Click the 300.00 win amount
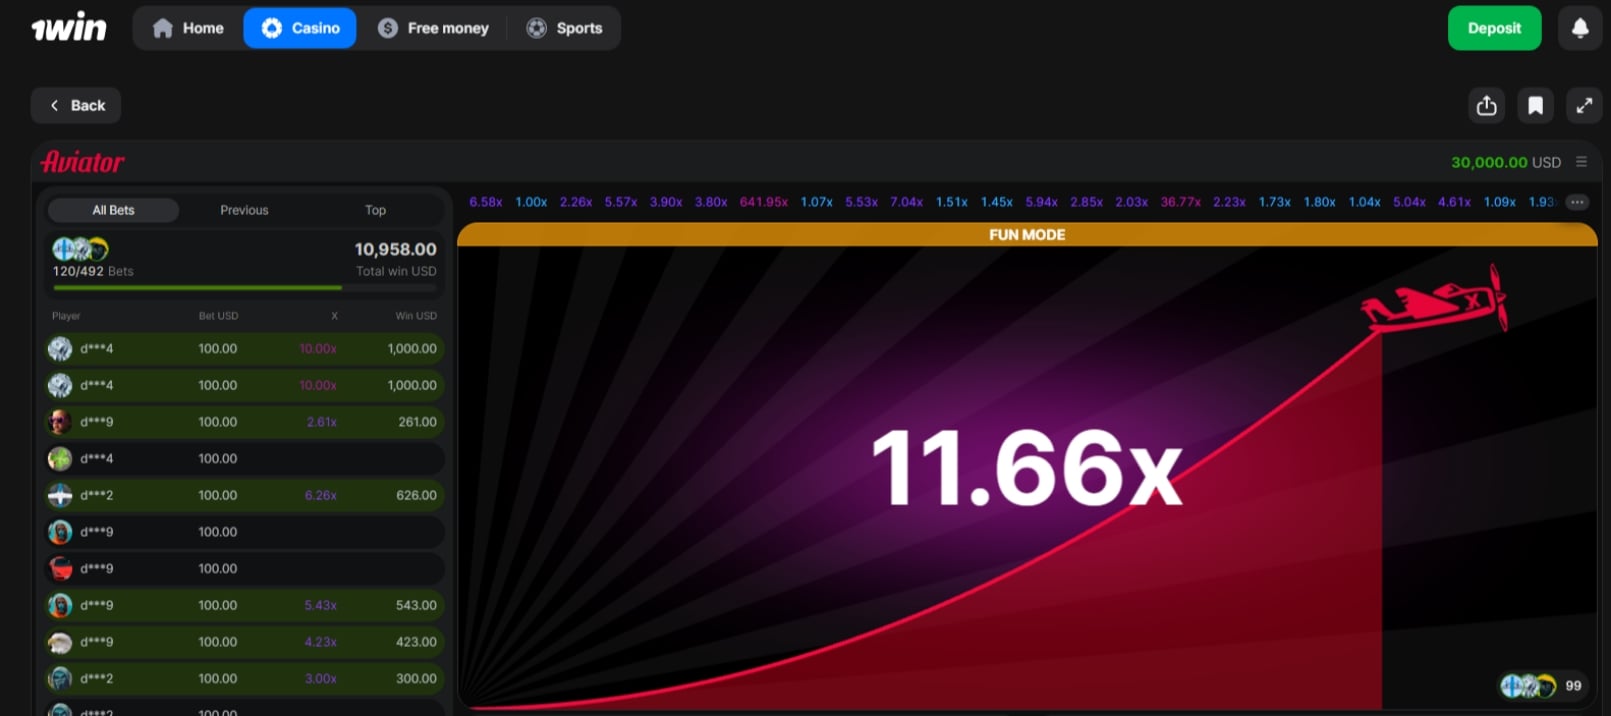1611x716 pixels. tap(416, 678)
